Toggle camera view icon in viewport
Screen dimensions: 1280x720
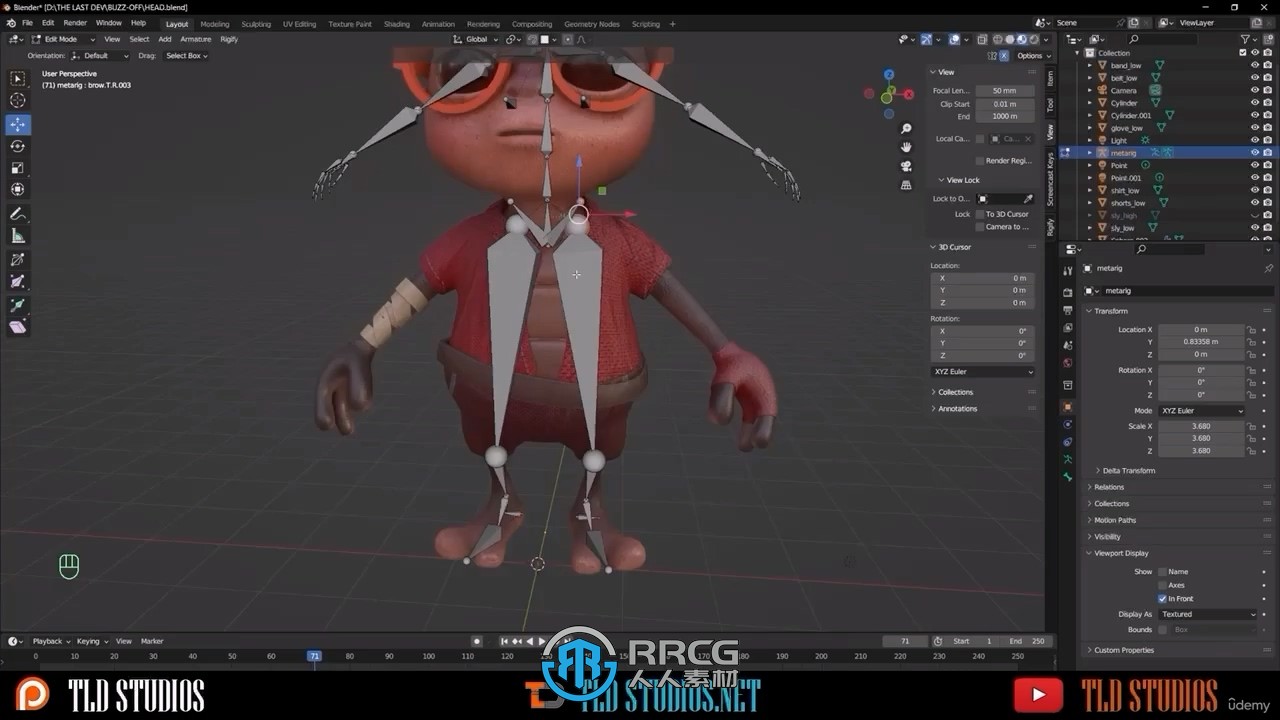tap(906, 166)
